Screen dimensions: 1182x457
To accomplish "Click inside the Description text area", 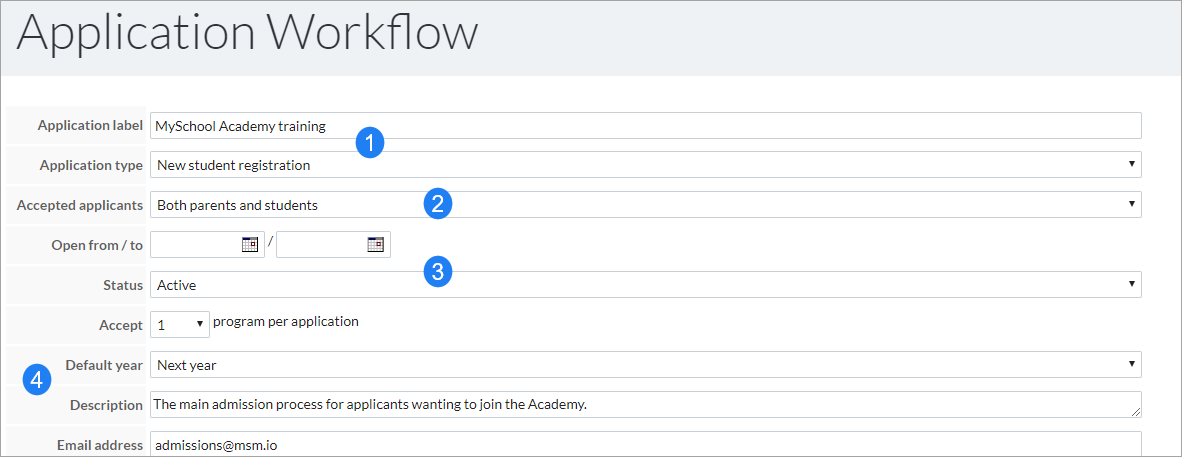I will (645, 404).
